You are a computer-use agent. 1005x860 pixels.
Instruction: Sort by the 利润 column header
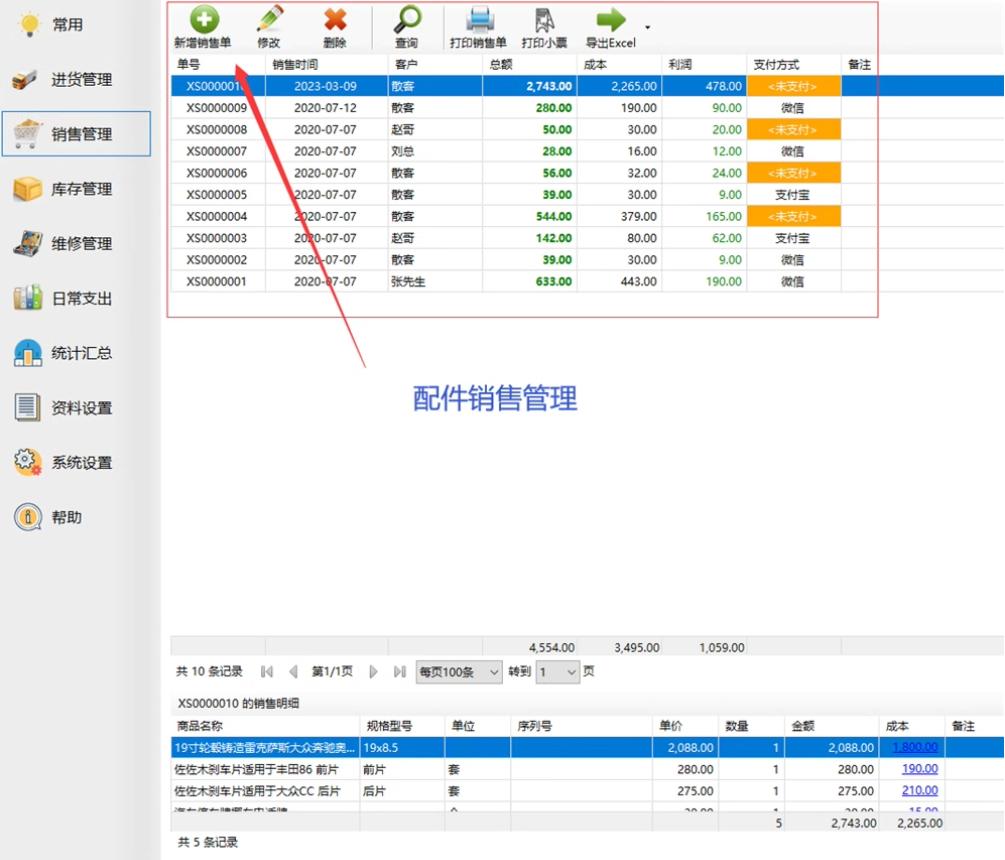[704, 65]
